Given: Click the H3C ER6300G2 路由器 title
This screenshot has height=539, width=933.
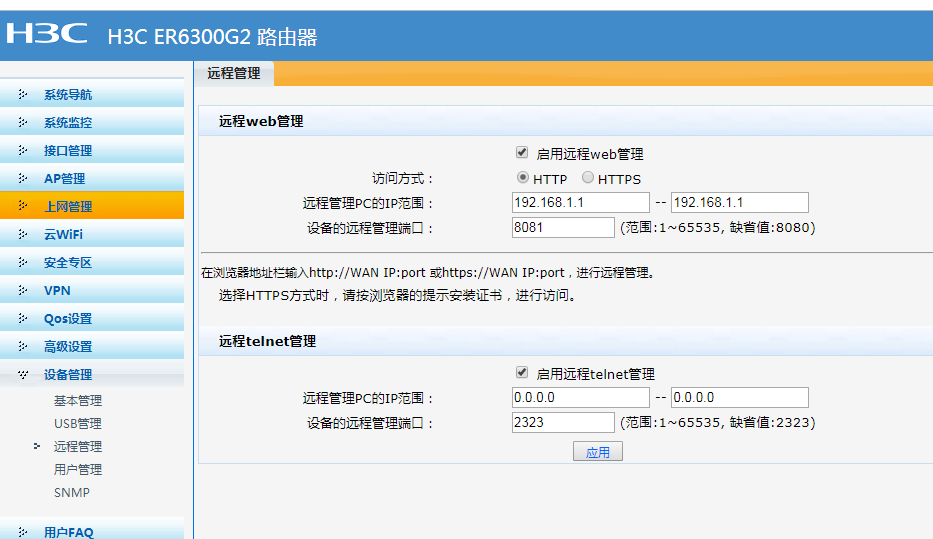Looking at the screenshot, I should pyautogui.click(x=212, y=37).
